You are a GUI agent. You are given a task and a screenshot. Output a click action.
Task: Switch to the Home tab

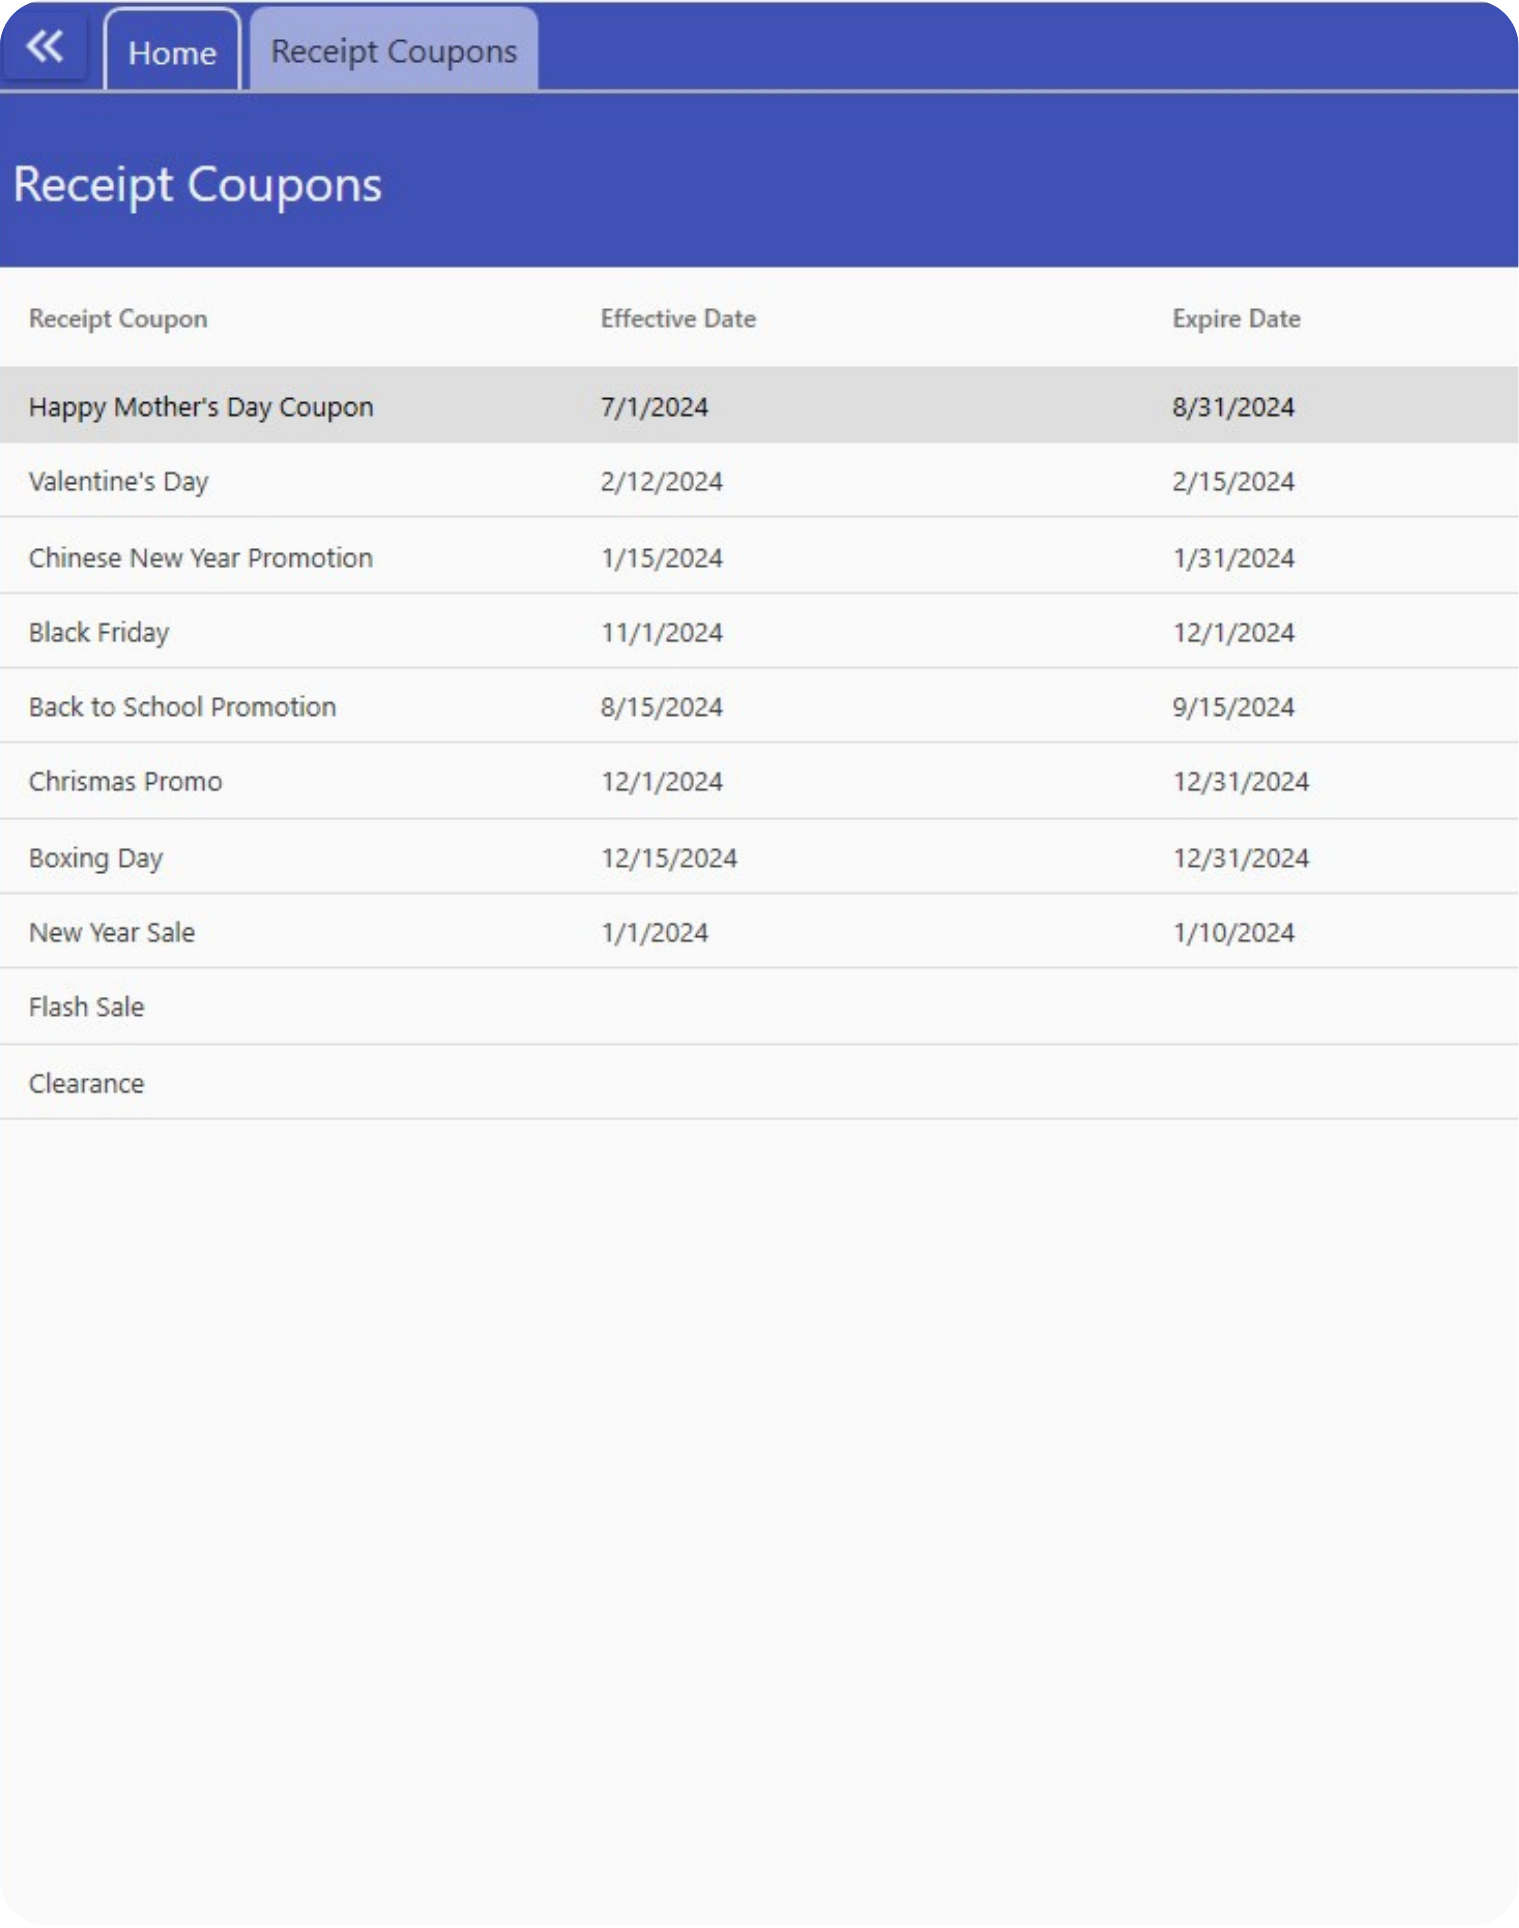point(172,52)
